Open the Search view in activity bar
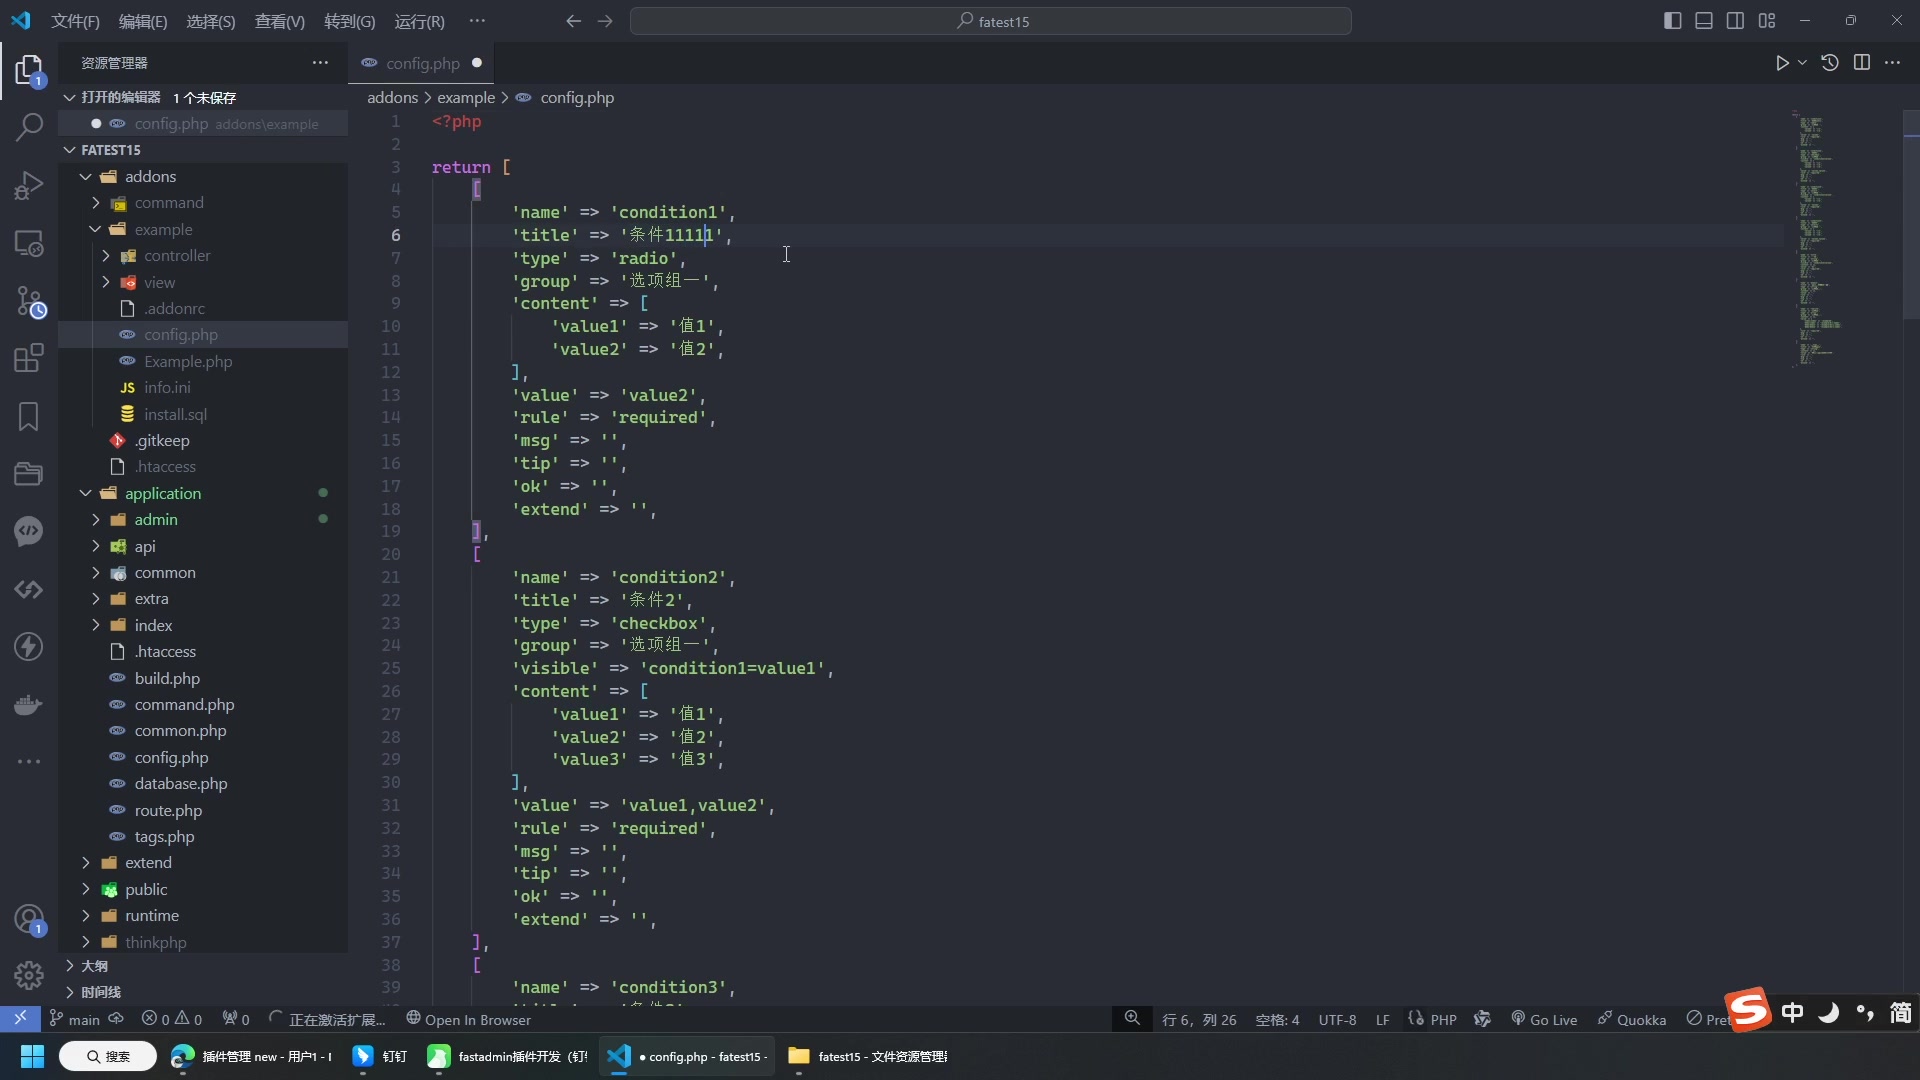The height and width of the screenshot is (1080, 1920). 29,127
